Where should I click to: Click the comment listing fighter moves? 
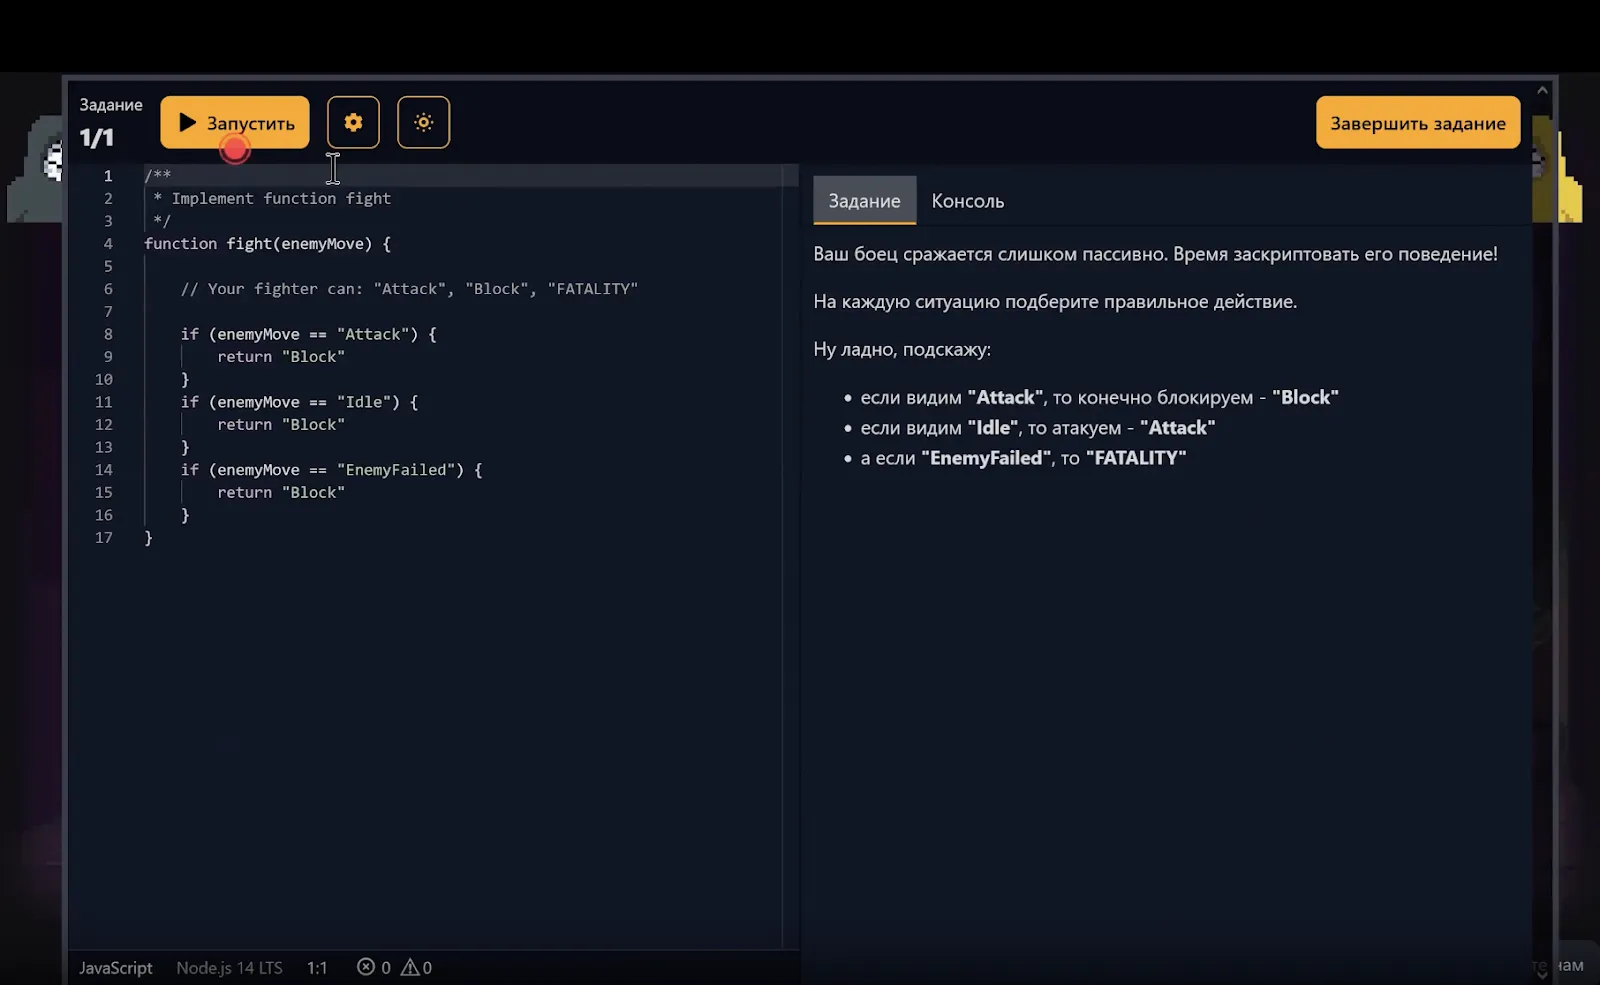(408, 289)
